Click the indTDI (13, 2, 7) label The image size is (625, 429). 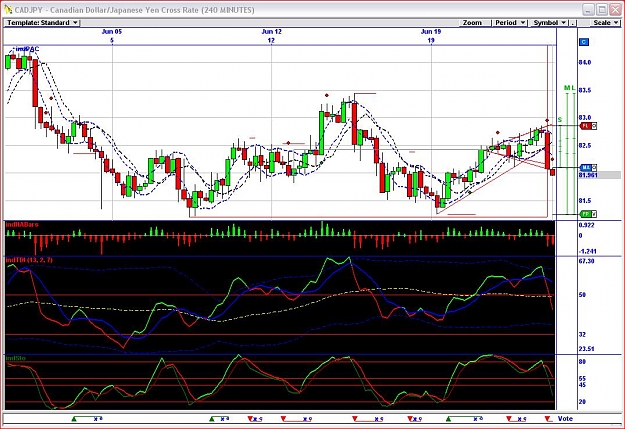[x=29, y=260]
